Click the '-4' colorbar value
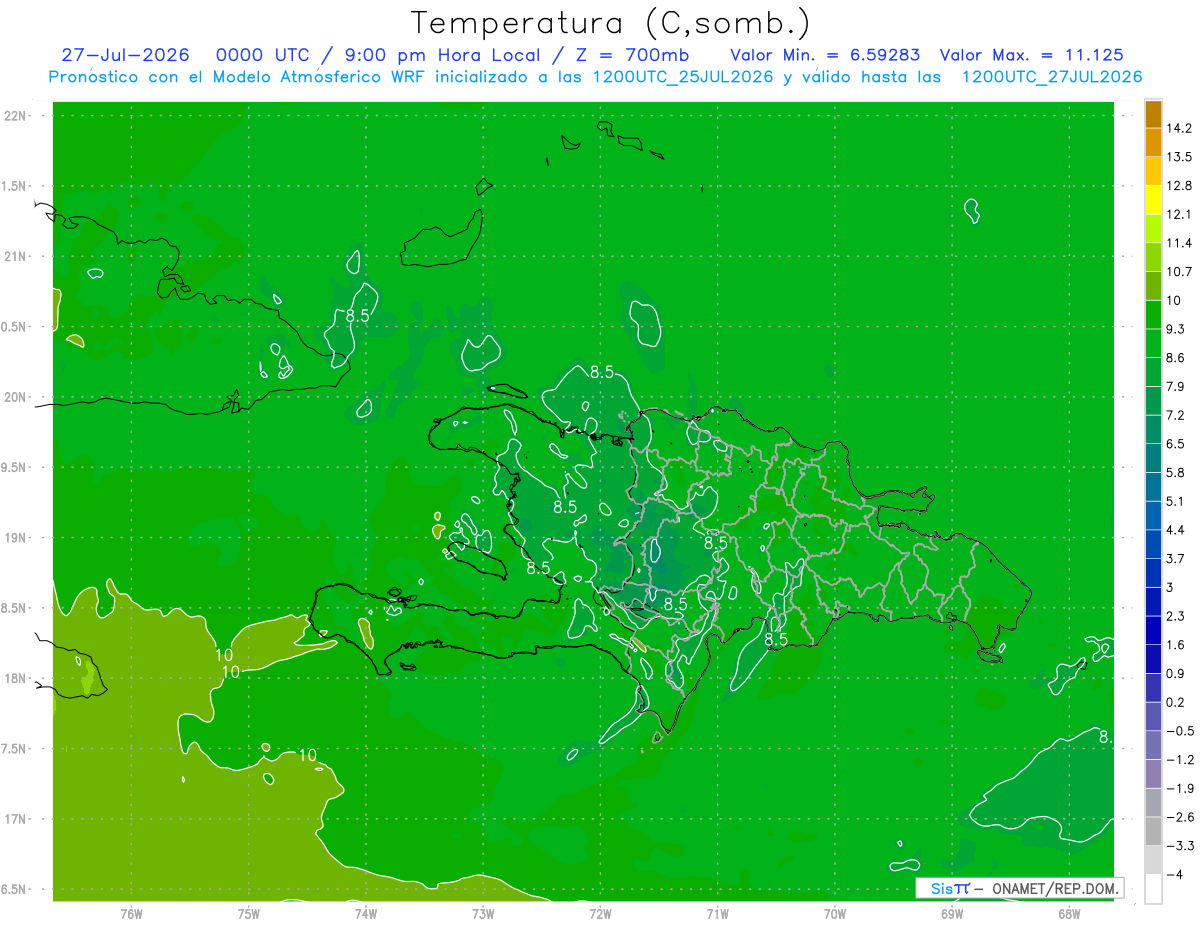This screenshot has height=927, width=1200. click(1174, 874)
